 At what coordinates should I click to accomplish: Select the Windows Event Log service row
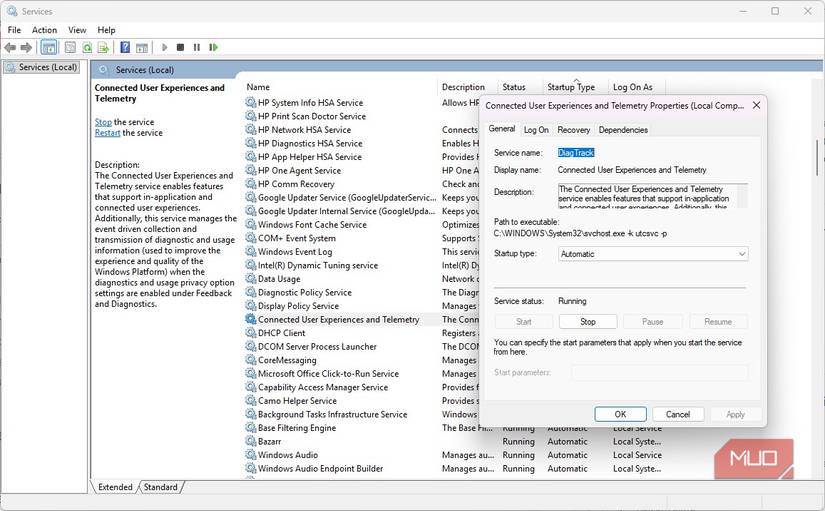[297, 252]
